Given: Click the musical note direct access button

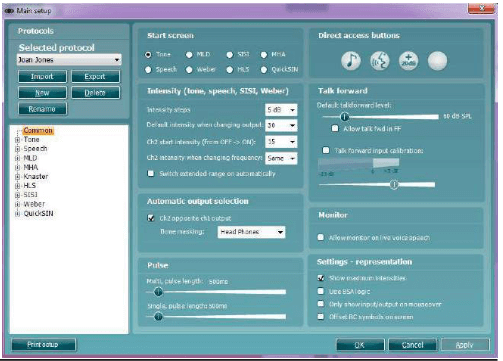Looking at the screenshot, I should point(351,61).
